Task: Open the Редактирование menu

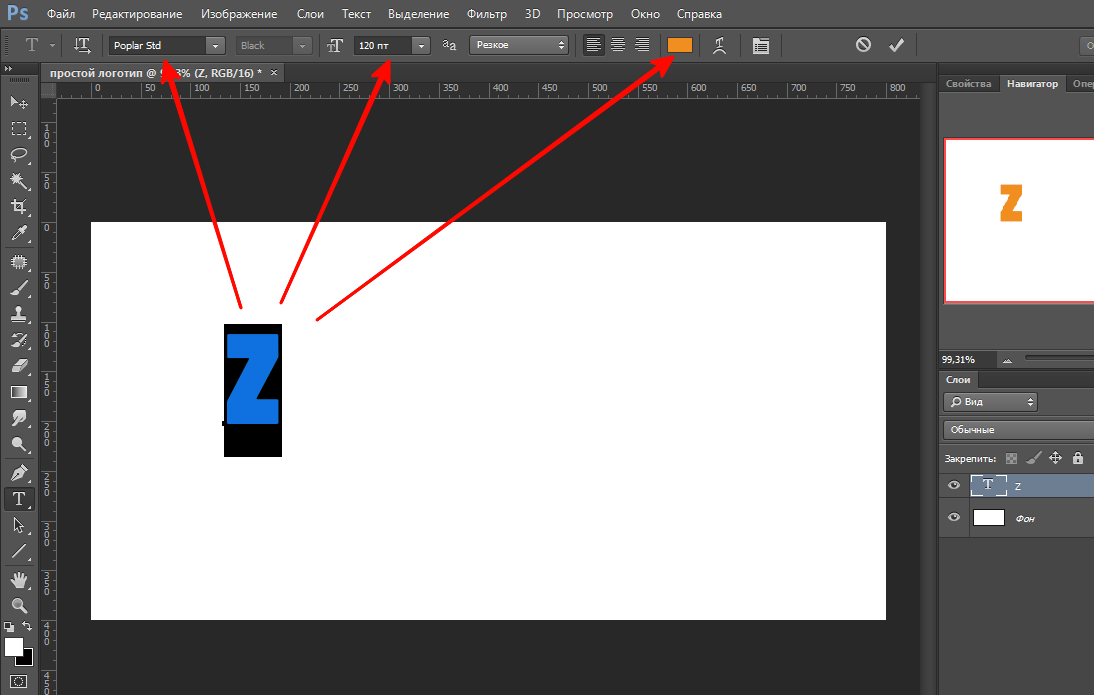Action: tap(137, 14)
